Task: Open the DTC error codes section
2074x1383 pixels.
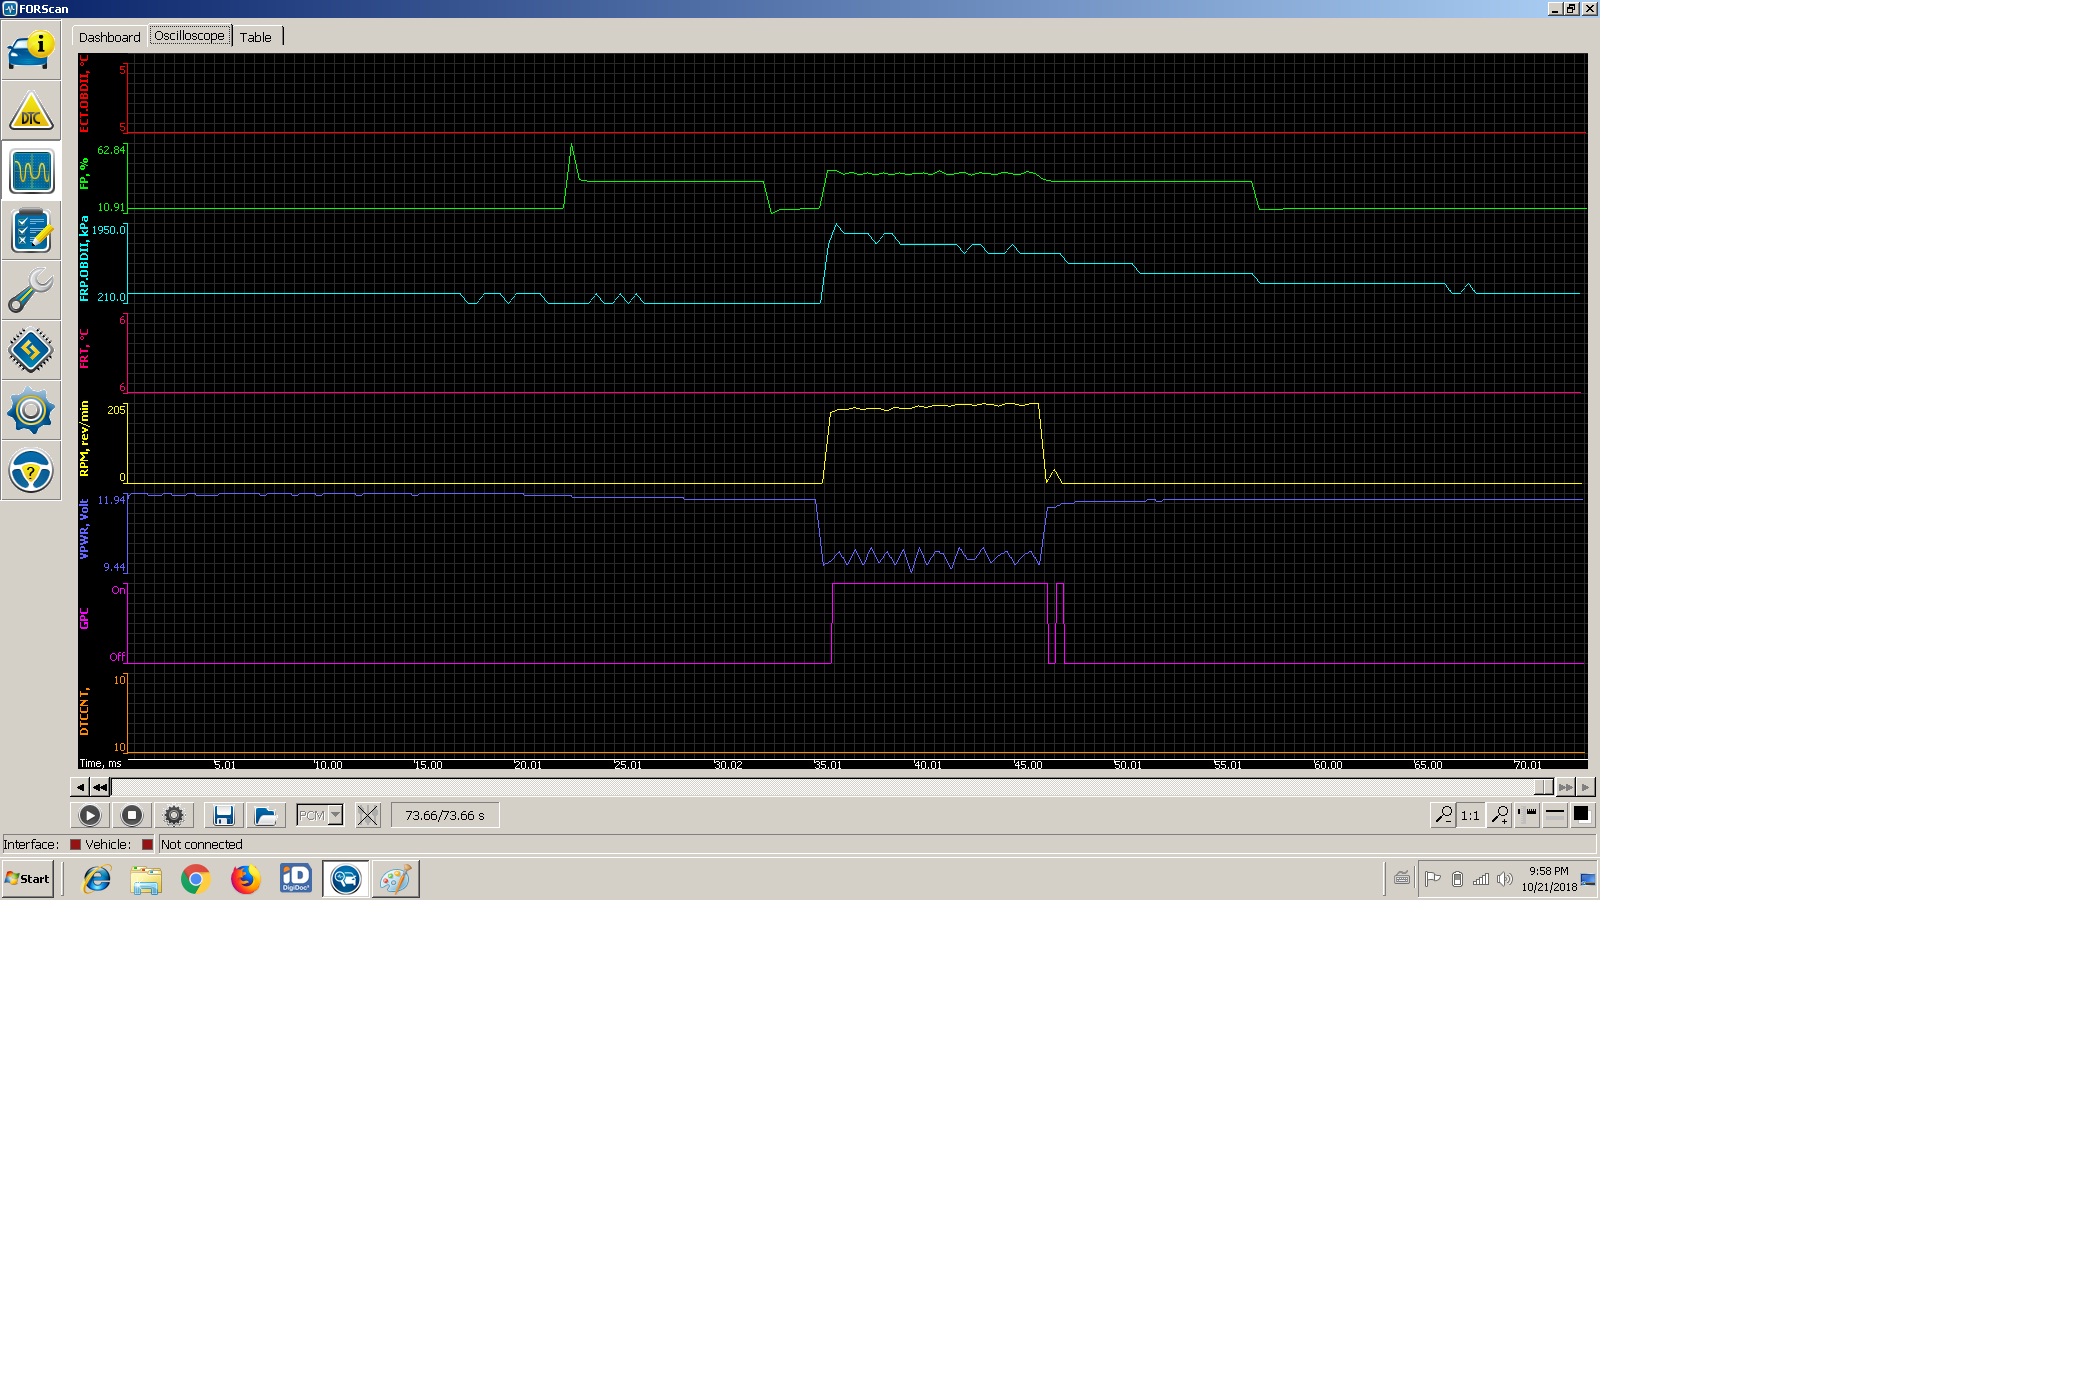Action: [x=31, y=111]
